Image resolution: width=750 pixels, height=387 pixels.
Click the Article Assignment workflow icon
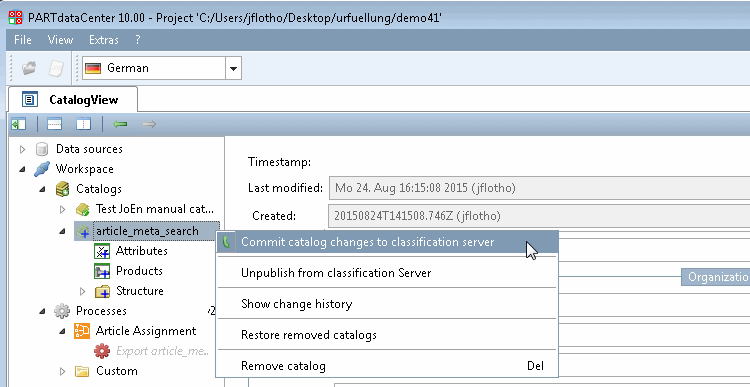click(82, 331)
